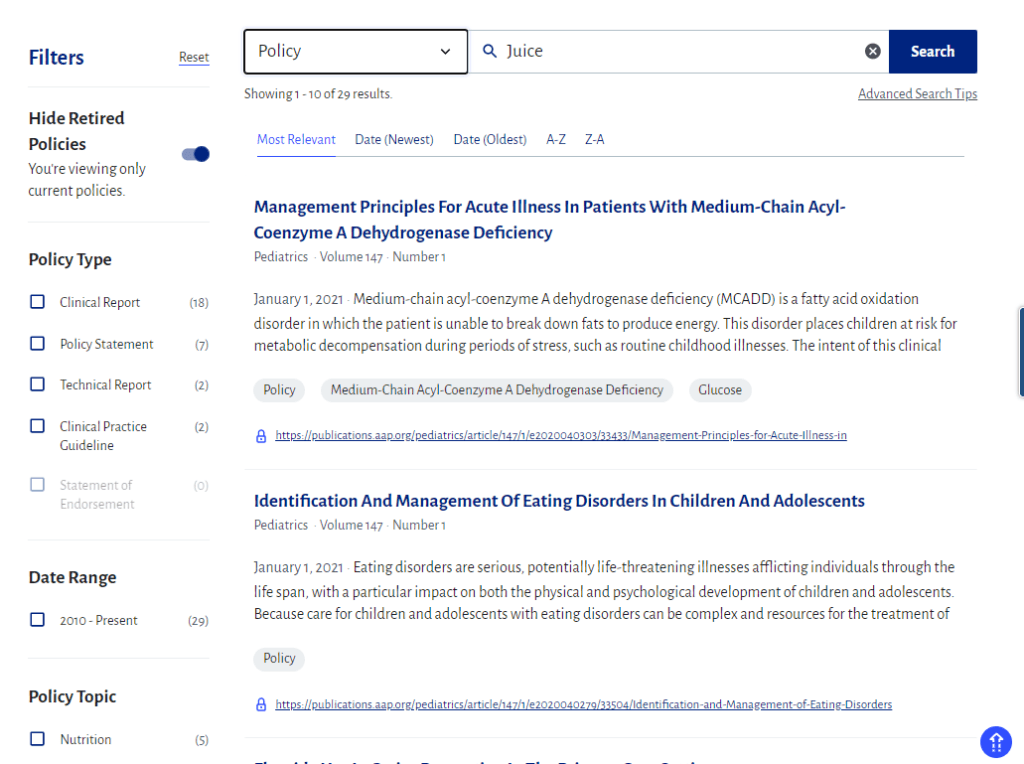Viewport: 1024px width, 764px height.
Task: Click the (18) count next to Clinical Report
Action: 199,302
